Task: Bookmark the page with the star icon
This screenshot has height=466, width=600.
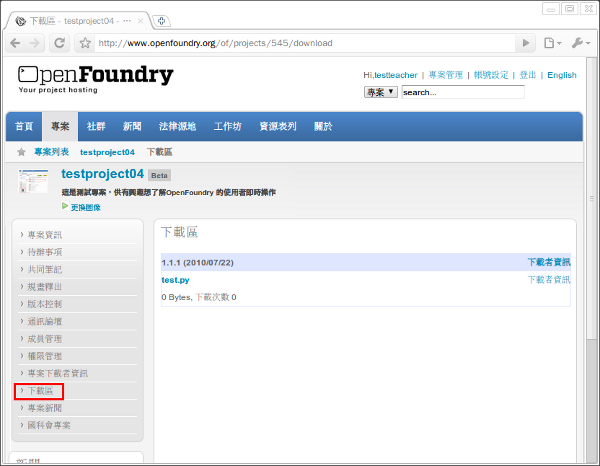Action: point(85,43)
